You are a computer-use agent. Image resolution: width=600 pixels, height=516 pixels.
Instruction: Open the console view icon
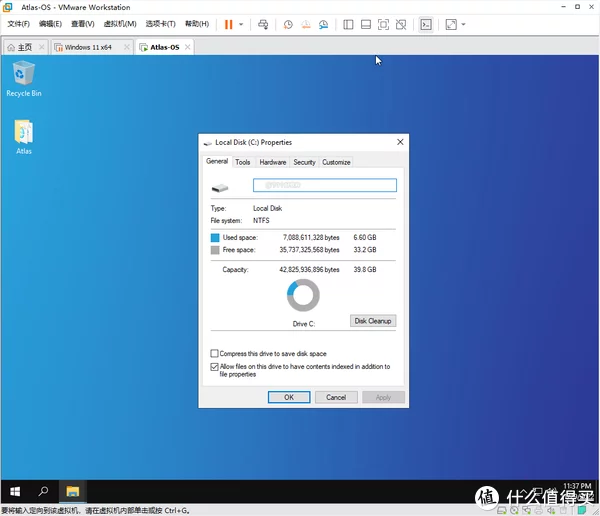click(426, 24)
